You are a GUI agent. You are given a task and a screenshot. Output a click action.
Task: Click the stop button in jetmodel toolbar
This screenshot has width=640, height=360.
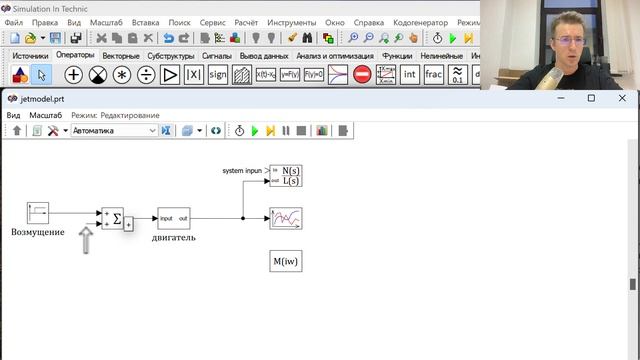click(301, 131)
